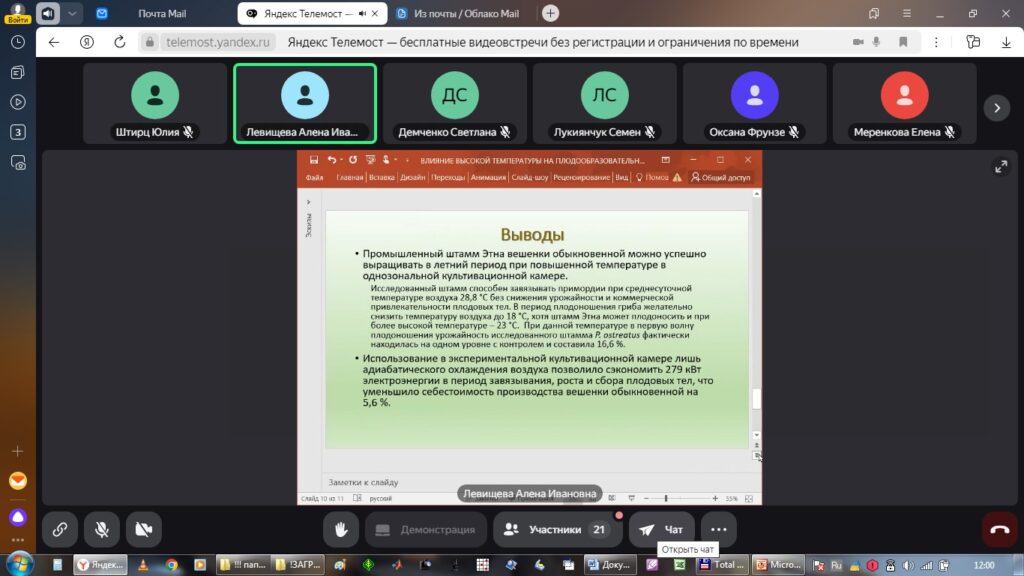
Task: End the call with the red hang-up button
Action: [998, 529]
